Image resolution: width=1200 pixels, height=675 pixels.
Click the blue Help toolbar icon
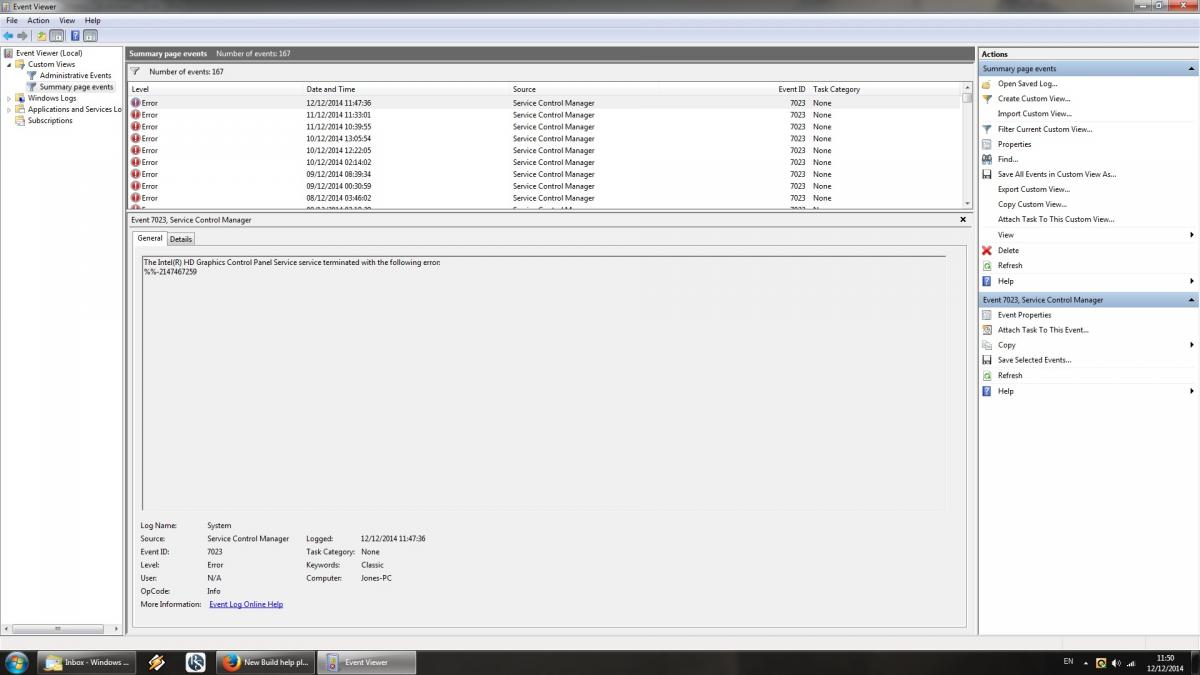[75, 35]
